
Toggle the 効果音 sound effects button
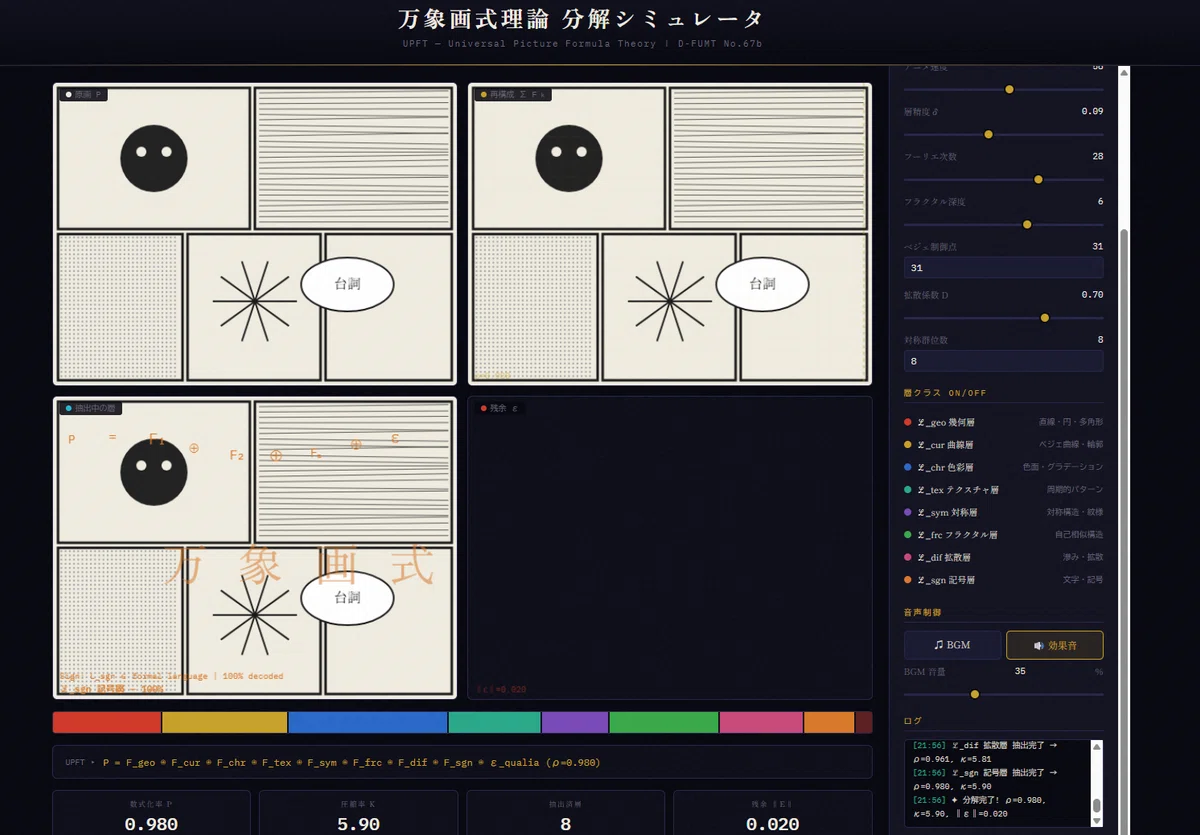point(1054,645)
